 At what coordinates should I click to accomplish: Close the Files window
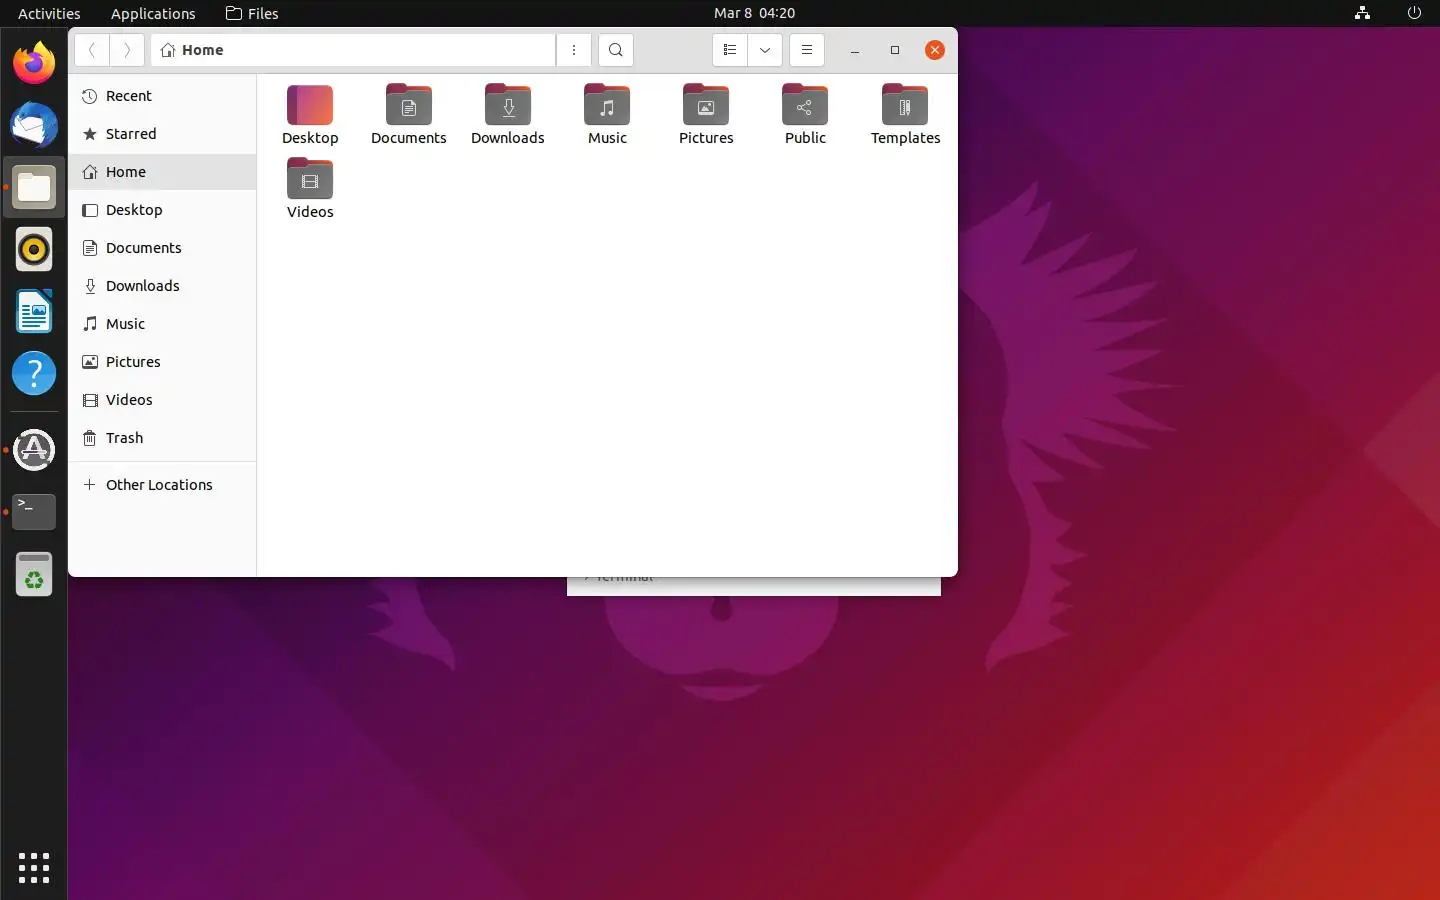(935, 50)
